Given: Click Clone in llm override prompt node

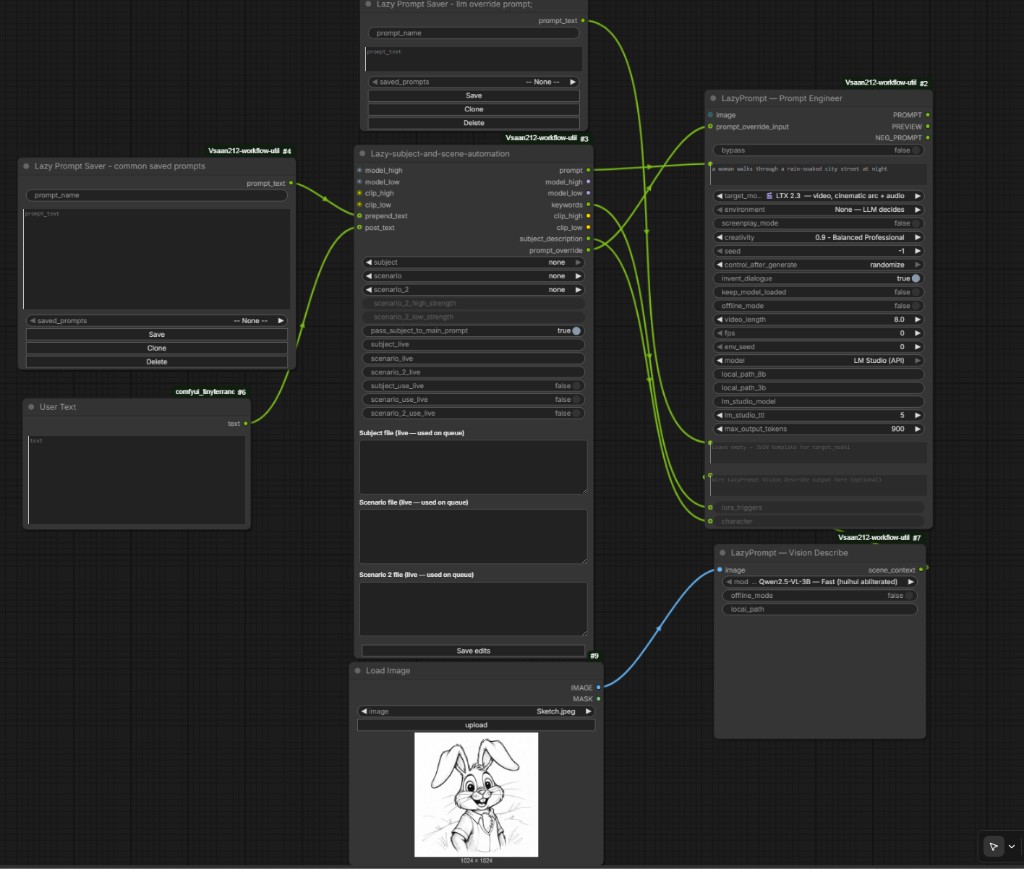Looking at the screenshot, I should (473, 109).
